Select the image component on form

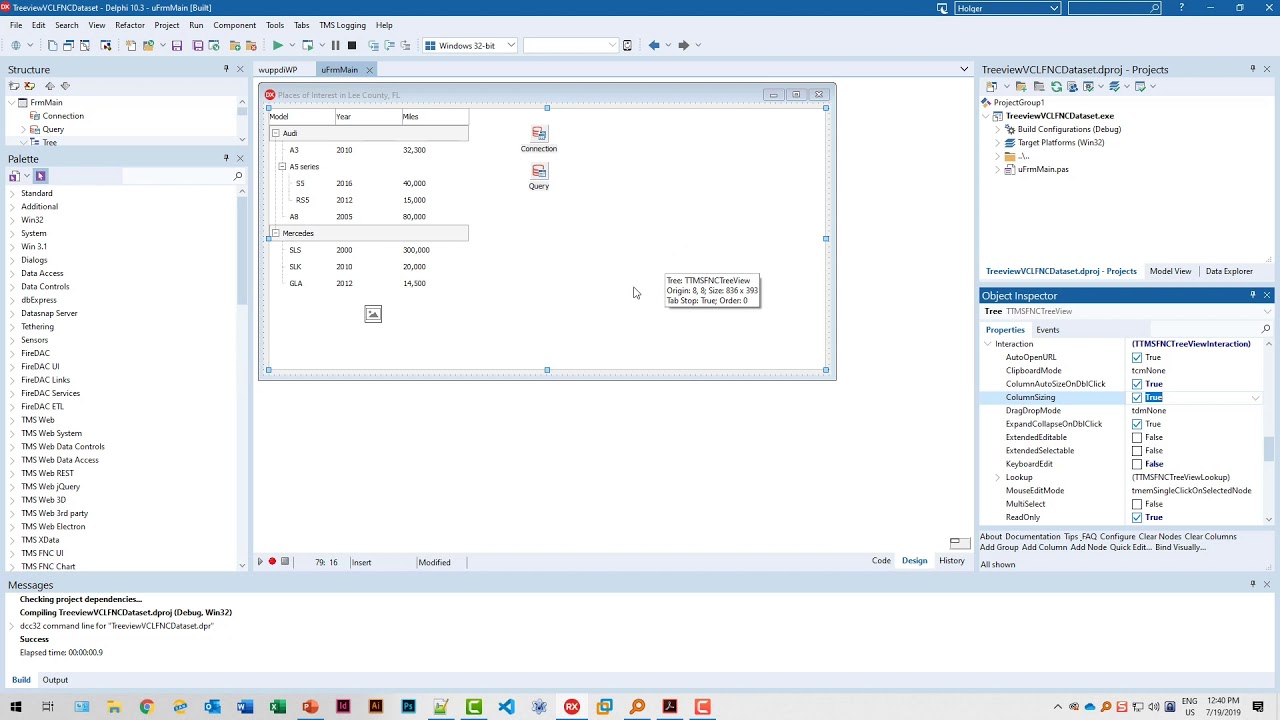[x=373, y=314]
